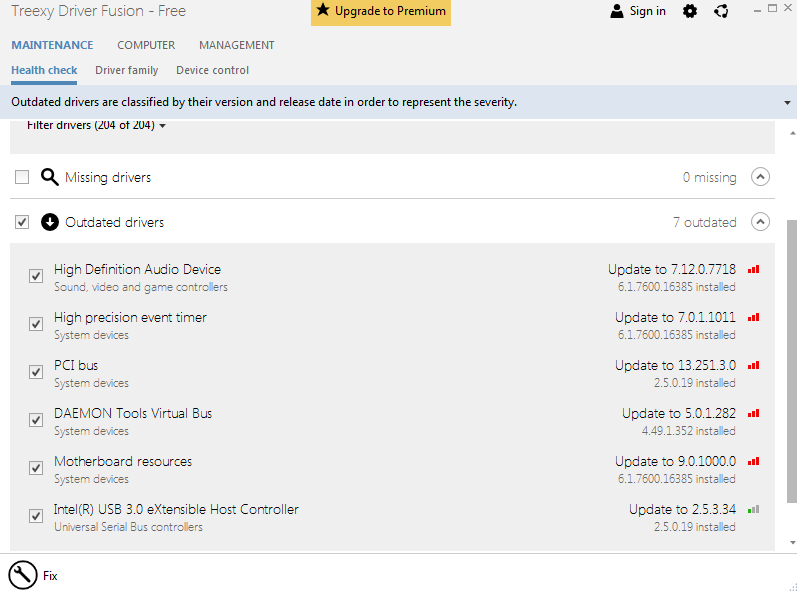Check the Missing drivers checkbox

tap(22, 177)
